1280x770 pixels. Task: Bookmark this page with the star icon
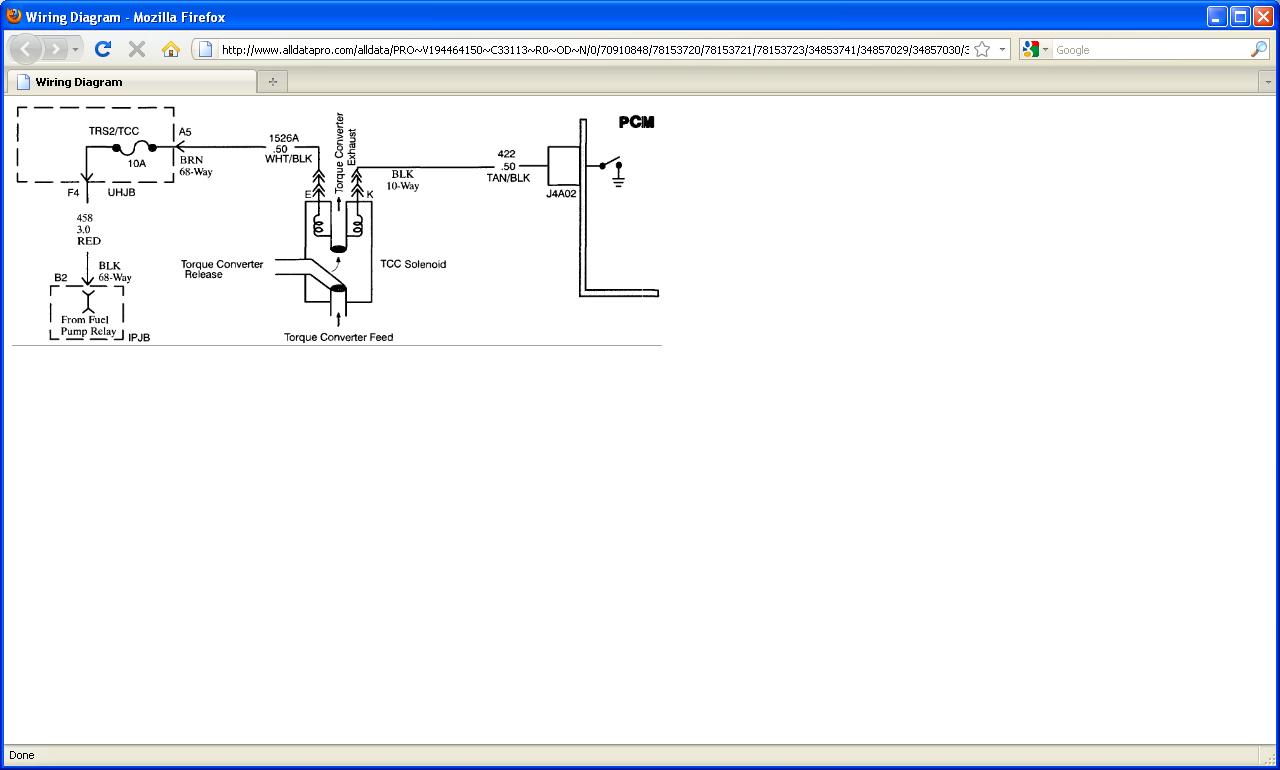tap(982, 49)
